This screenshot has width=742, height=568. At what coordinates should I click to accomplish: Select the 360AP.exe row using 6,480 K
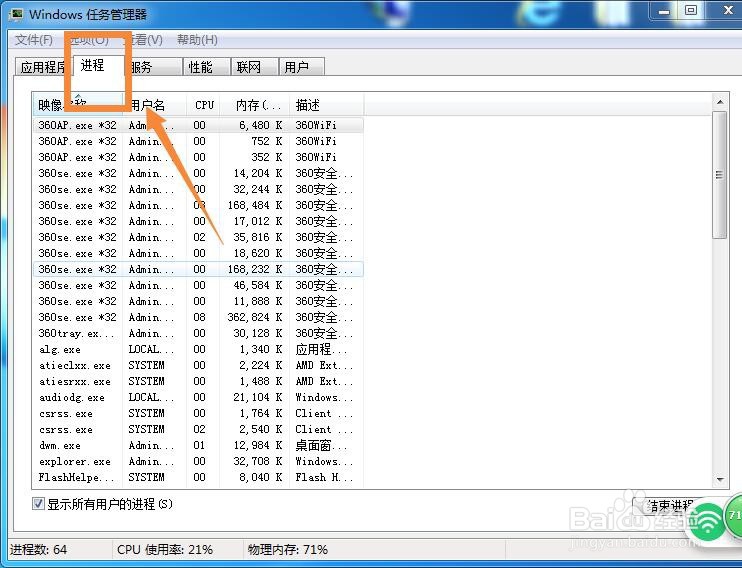pos(199,125)
